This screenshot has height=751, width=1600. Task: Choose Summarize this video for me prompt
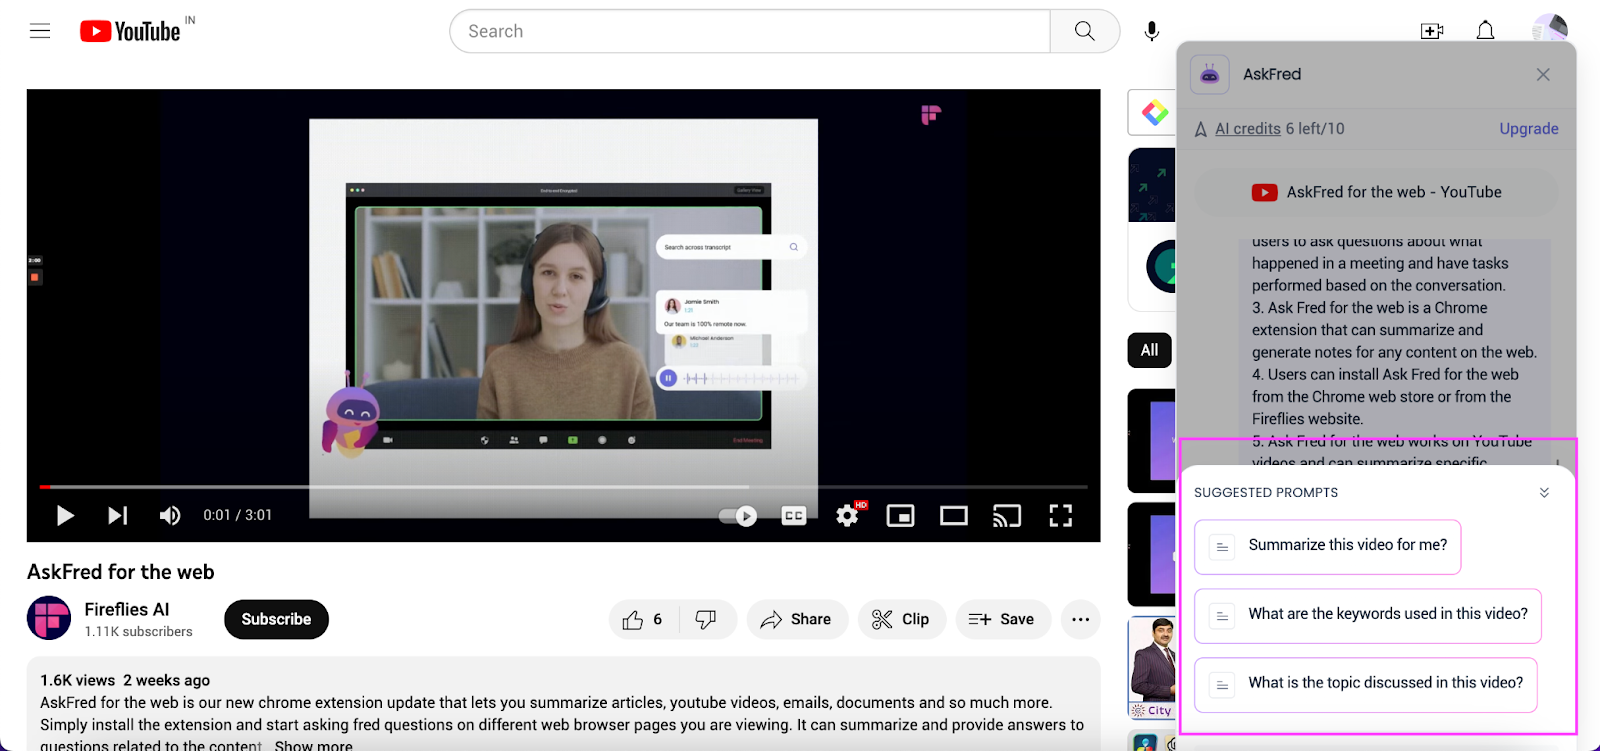point(1328,546)
